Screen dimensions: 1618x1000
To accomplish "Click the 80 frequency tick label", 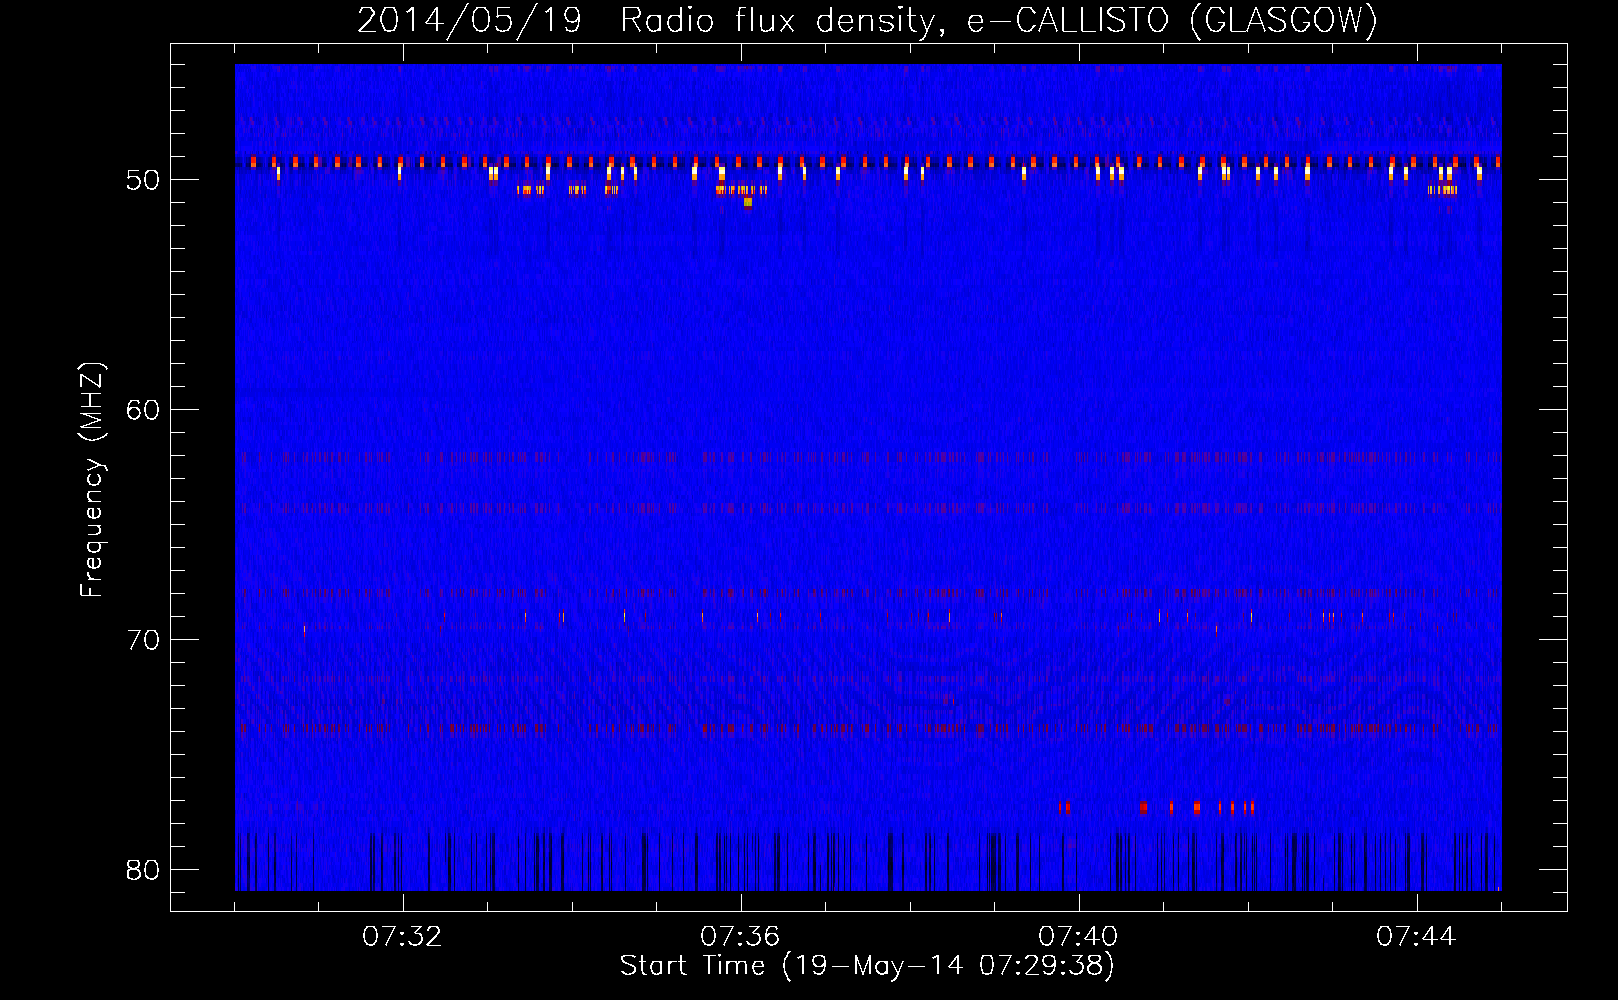I will [x=143, y=870].
